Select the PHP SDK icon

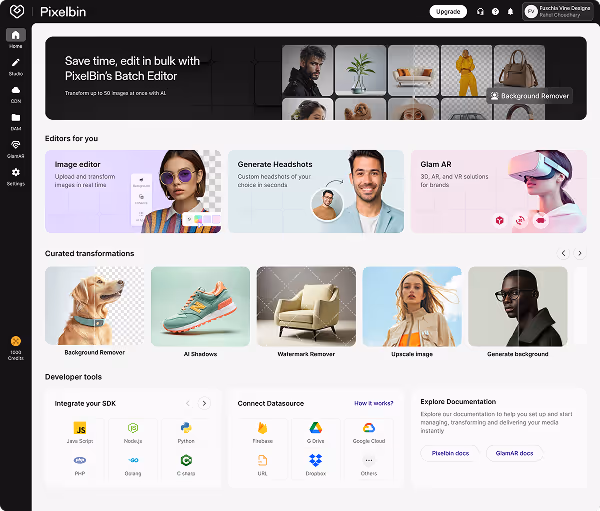pyautogui.click(x=80, y=460)
